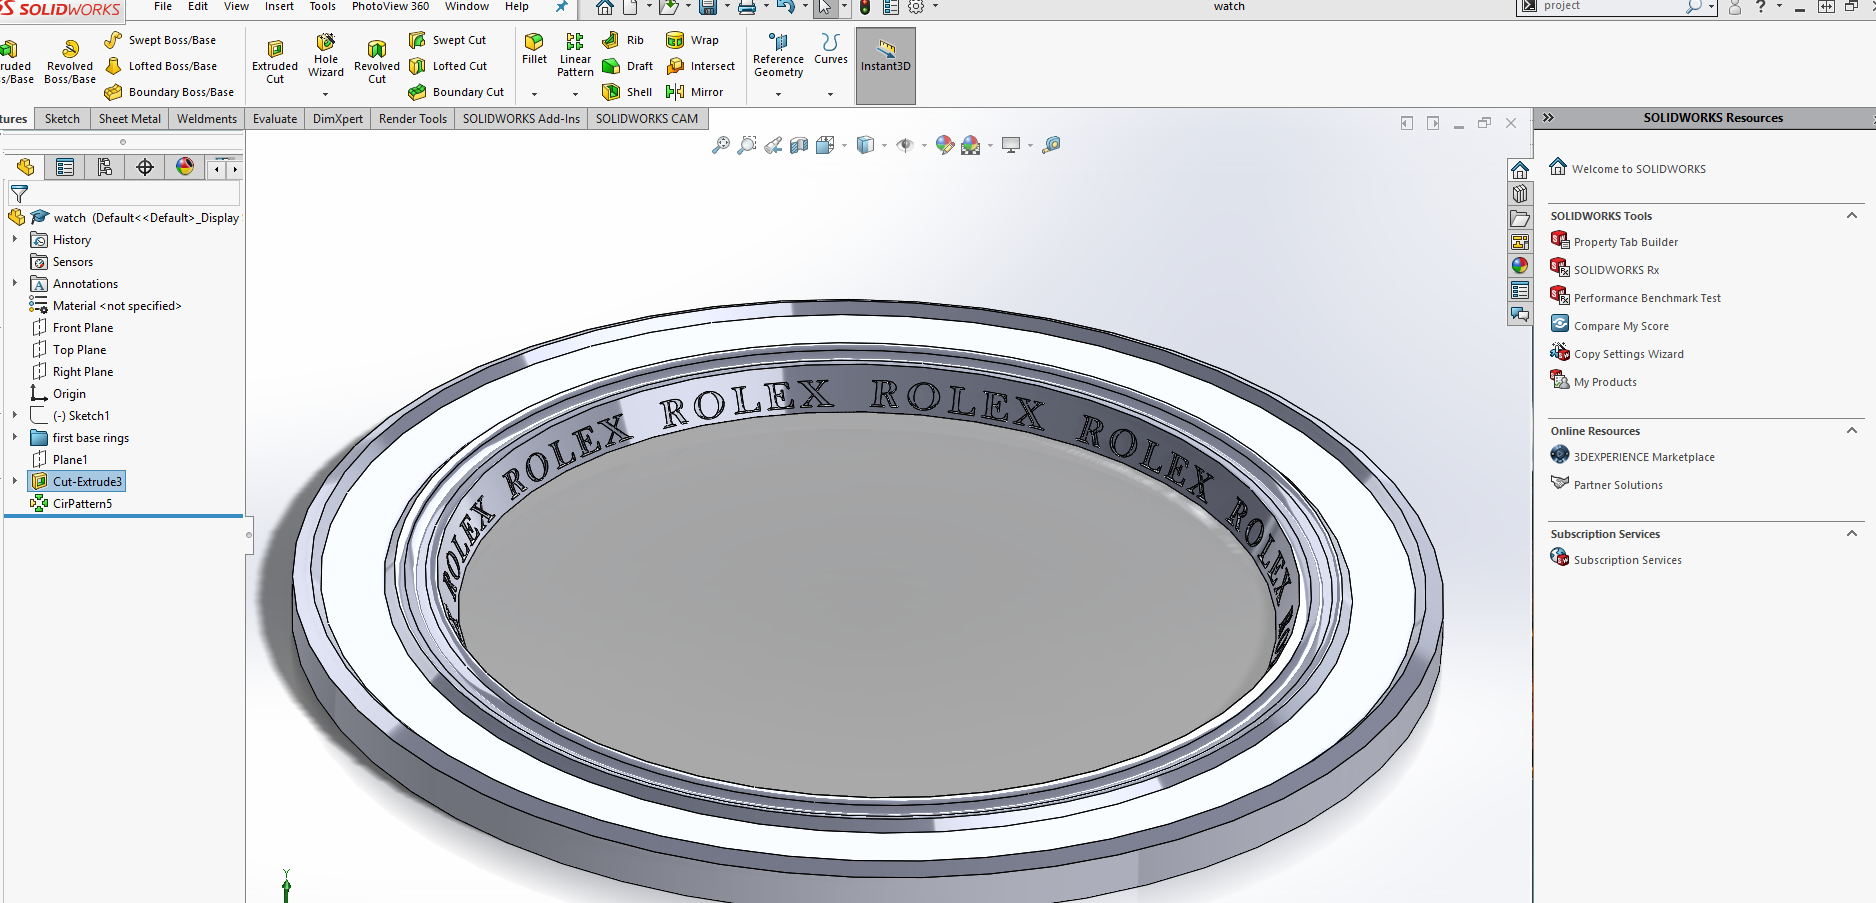Select the Boundary Boss/Base tool
Viewport: 1876px width, 903px height.
(169, 92)
